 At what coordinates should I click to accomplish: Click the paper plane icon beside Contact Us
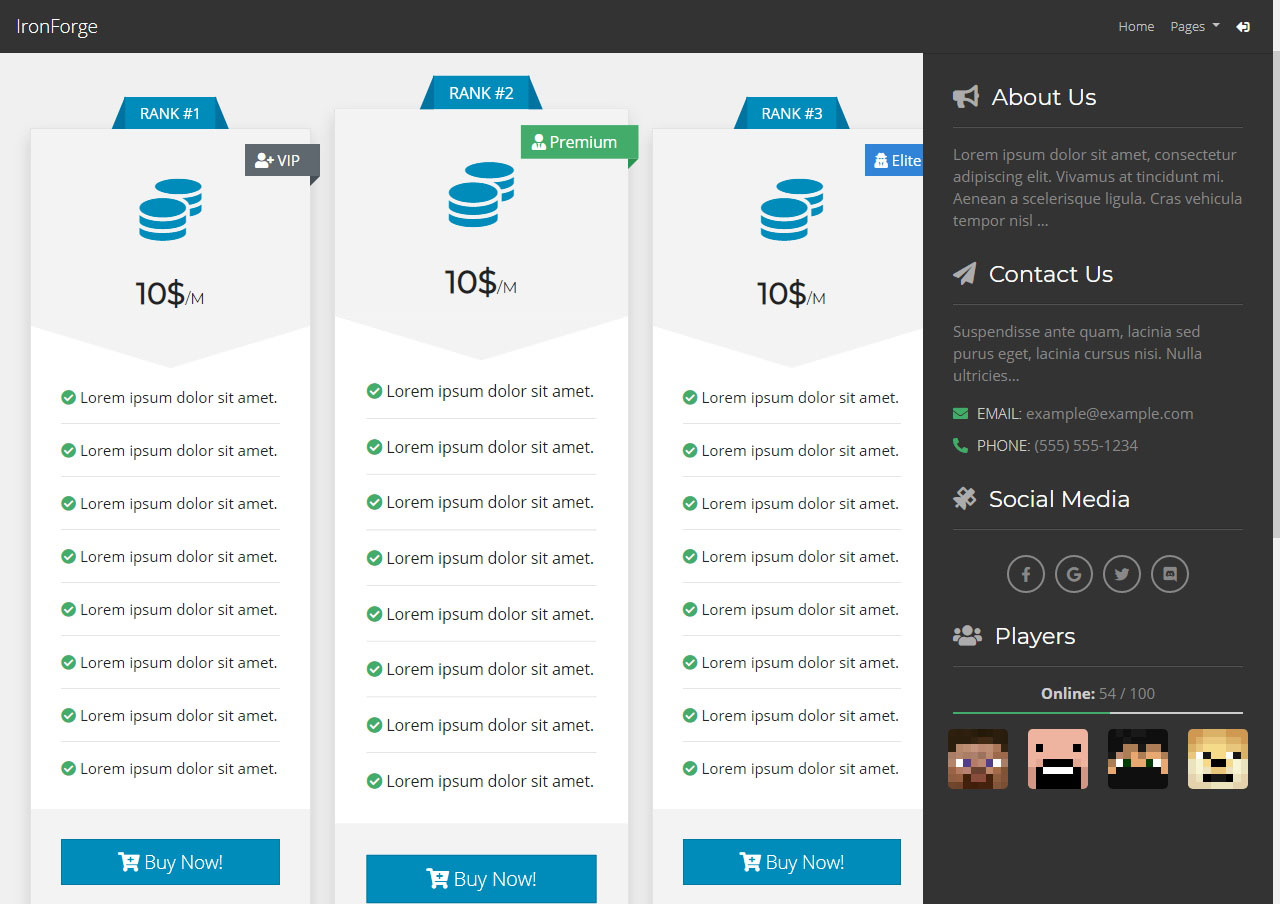coord(964,274)
